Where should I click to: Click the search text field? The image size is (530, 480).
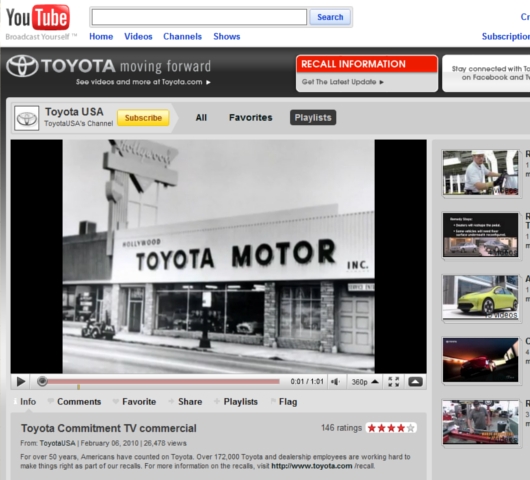tap(199, 17)
